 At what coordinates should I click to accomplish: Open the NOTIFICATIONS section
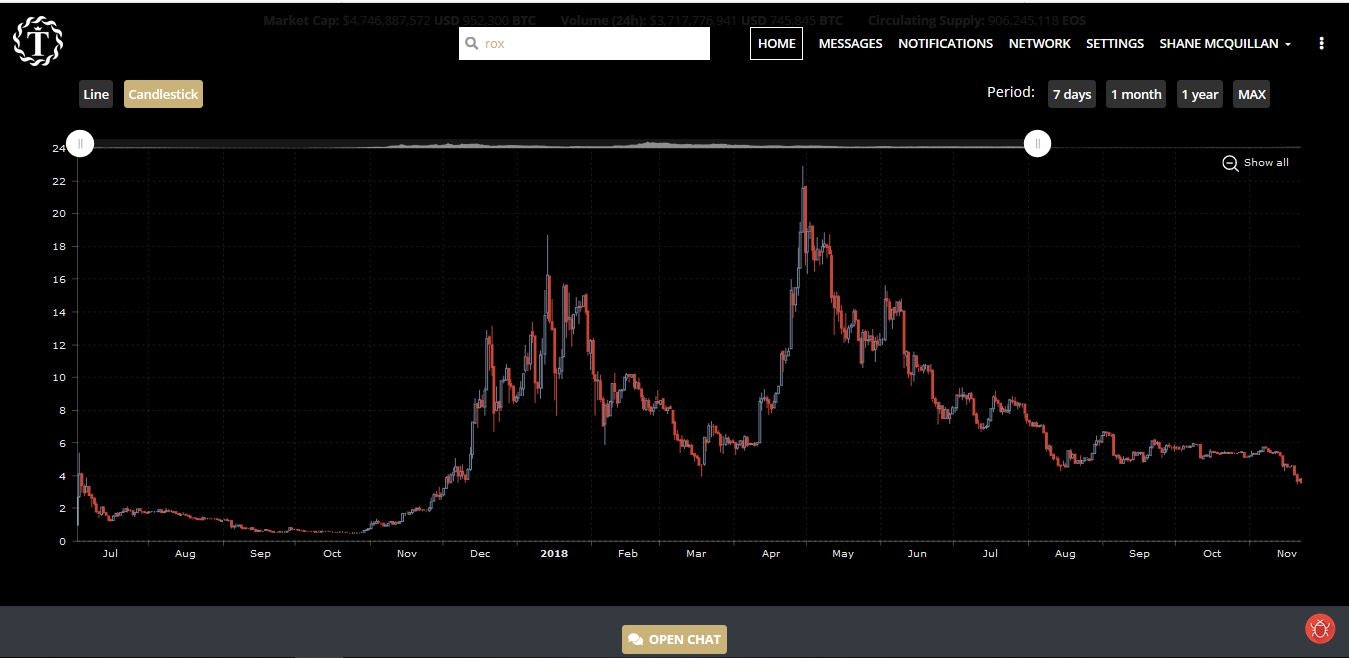(x=944, y=43)
